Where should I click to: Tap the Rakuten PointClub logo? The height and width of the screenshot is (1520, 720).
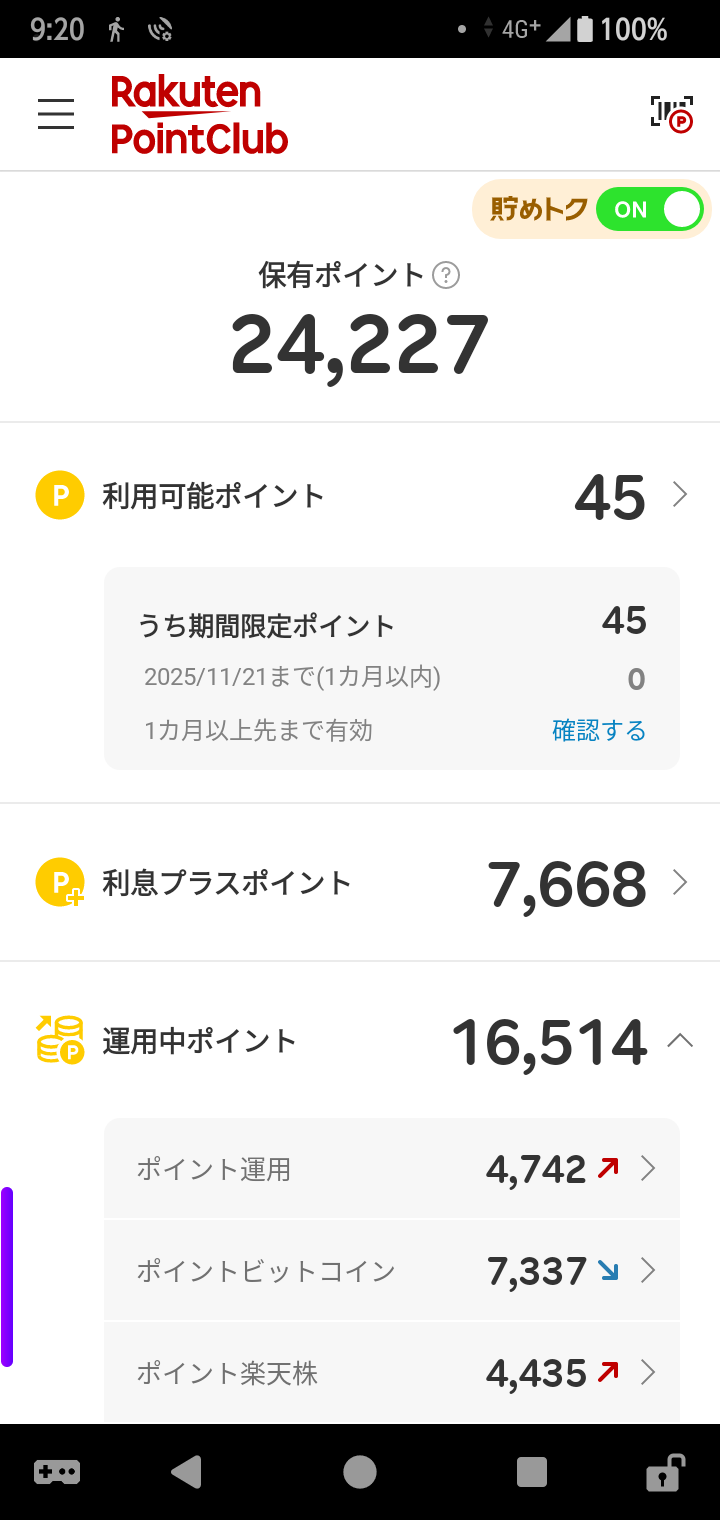point(199,115)
